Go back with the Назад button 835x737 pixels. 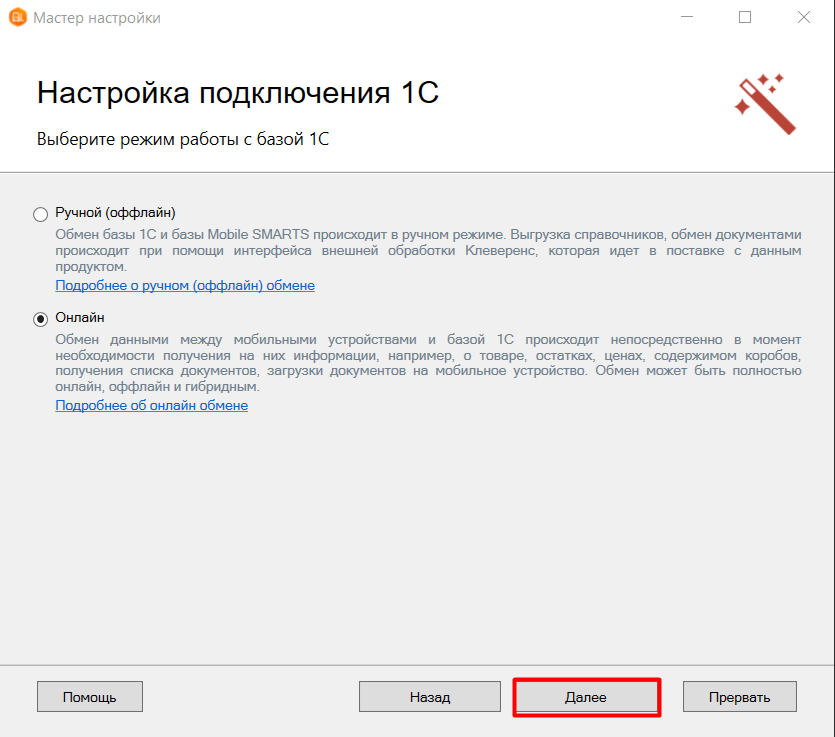pyautogui.click(x=430, y=697)
